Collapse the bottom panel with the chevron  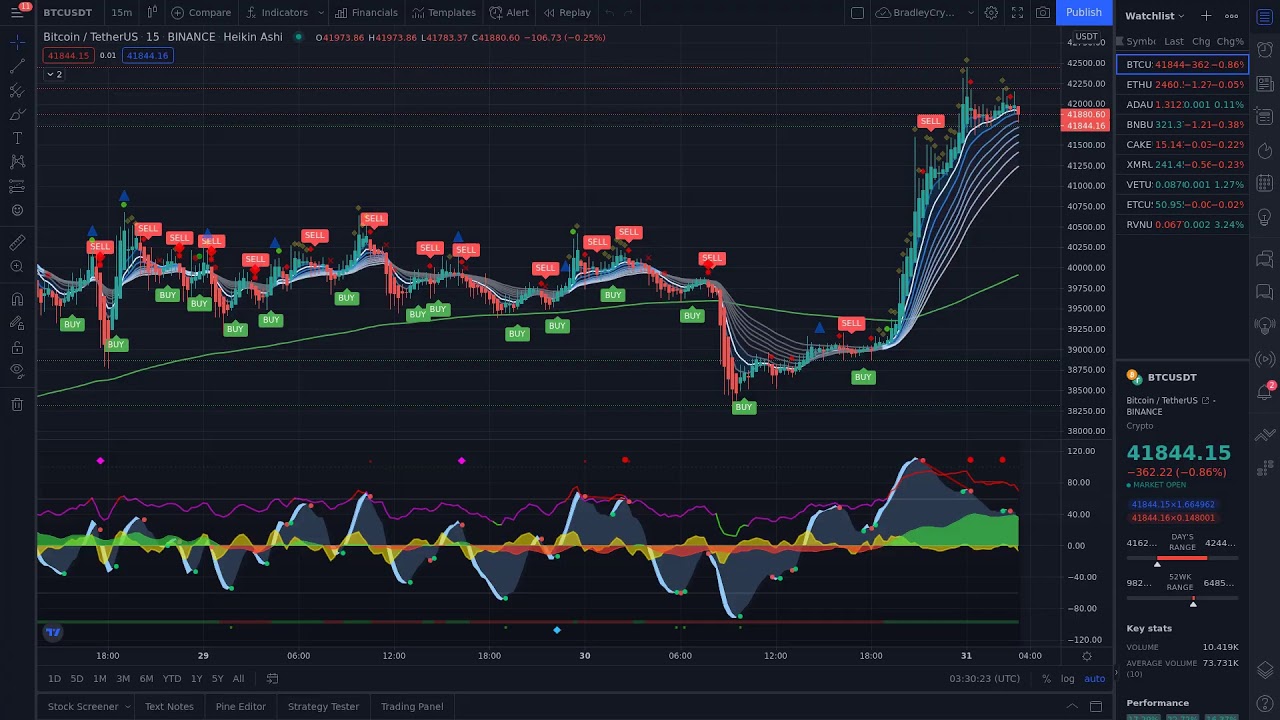pos(1072,706)
